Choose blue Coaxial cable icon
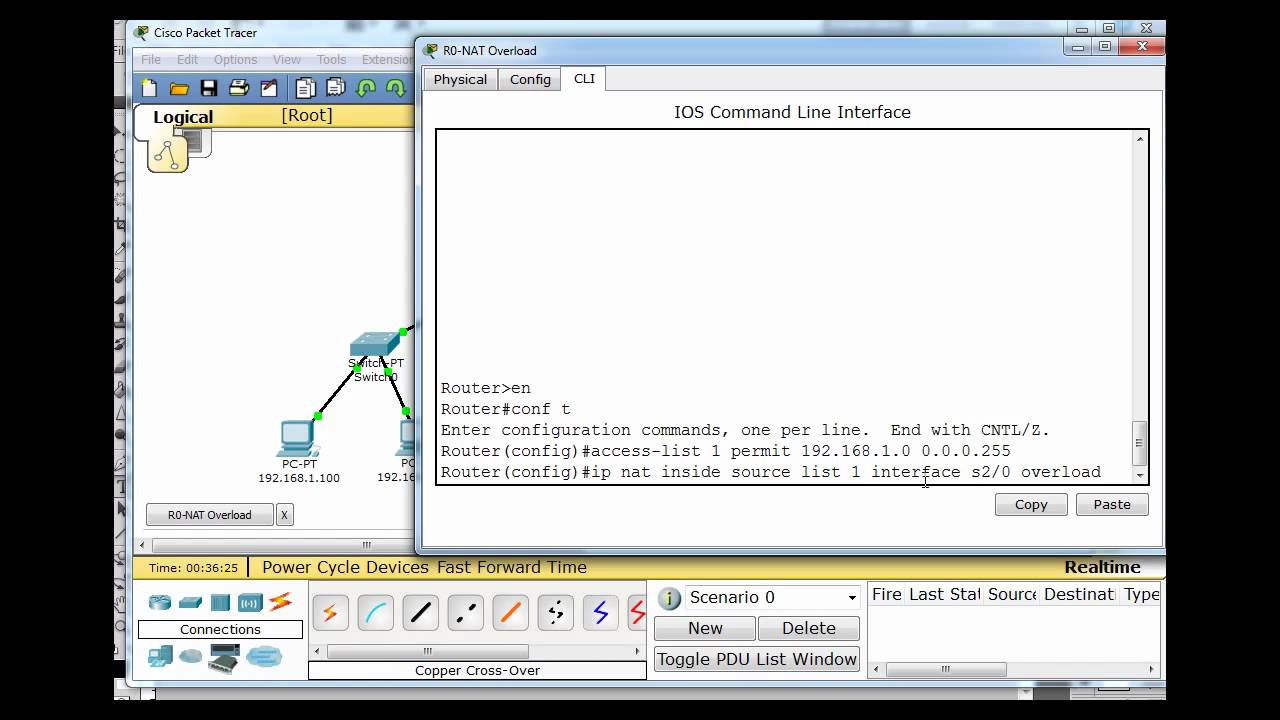Screen dimensions: 1280x720 (600, 612)
